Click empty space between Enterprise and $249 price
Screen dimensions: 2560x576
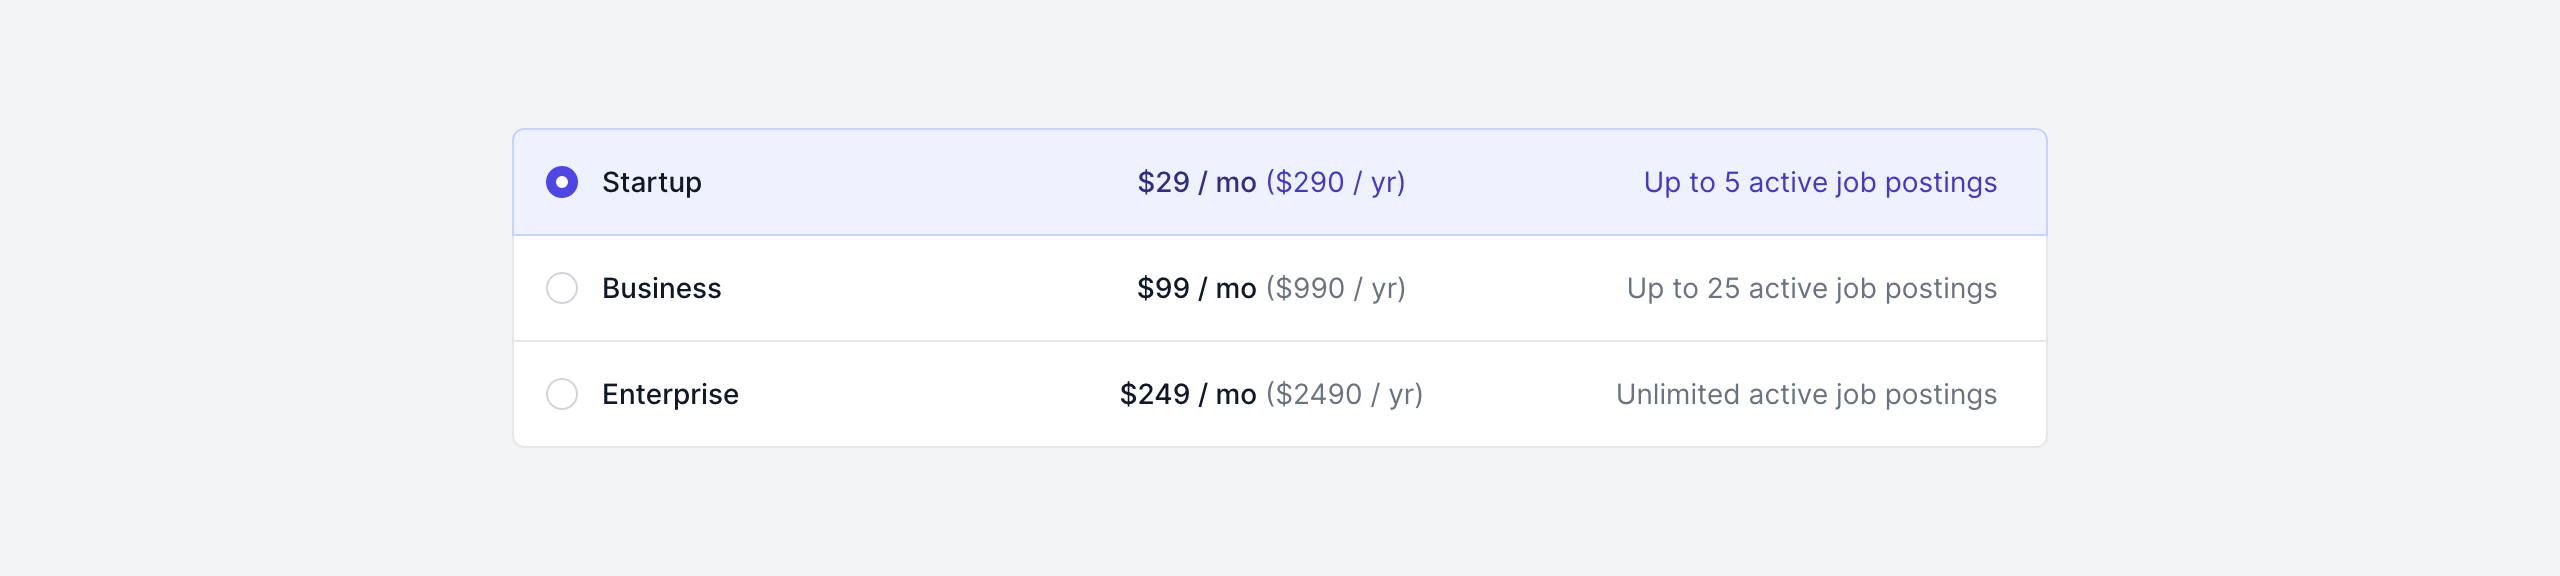tap(930, 394)
